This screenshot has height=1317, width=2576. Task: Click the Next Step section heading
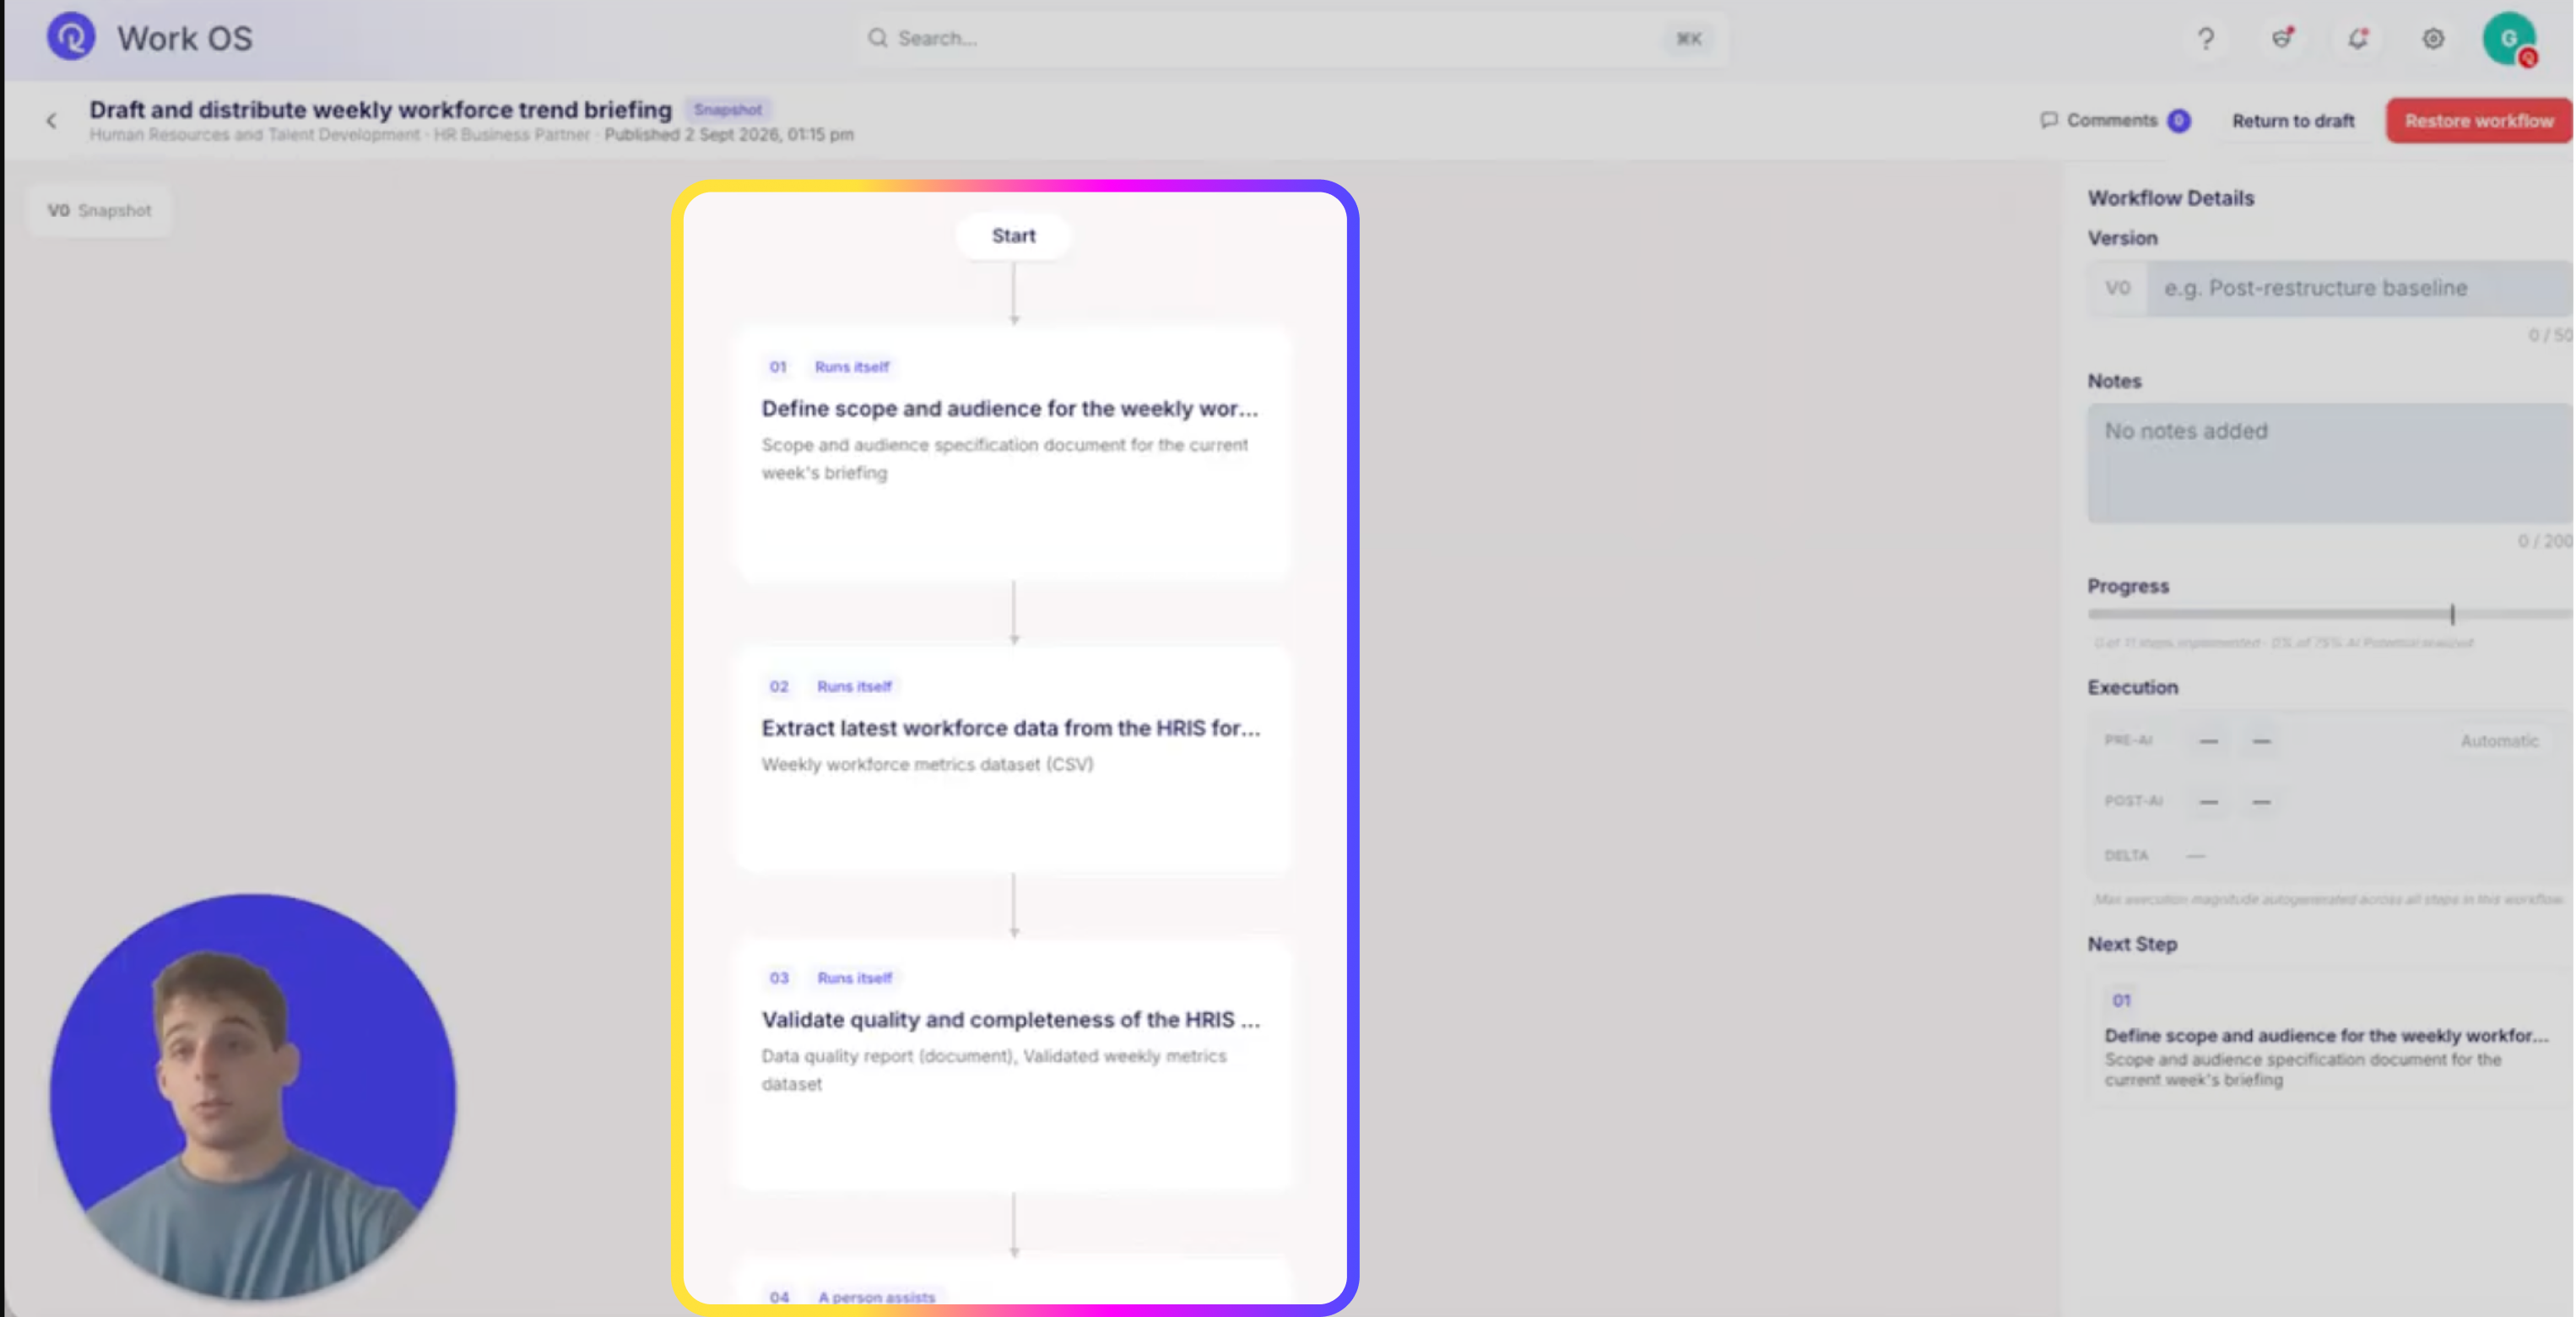[2132, 944]
